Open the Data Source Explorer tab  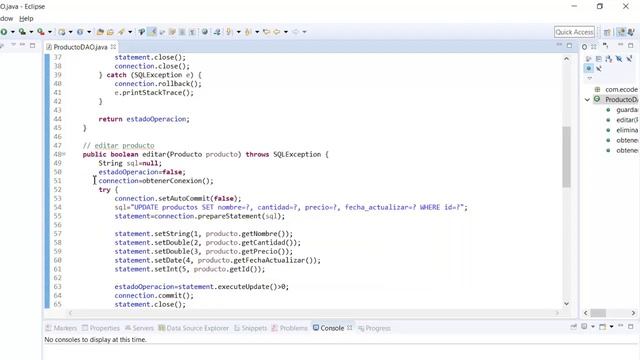click(x=193, y=328)
